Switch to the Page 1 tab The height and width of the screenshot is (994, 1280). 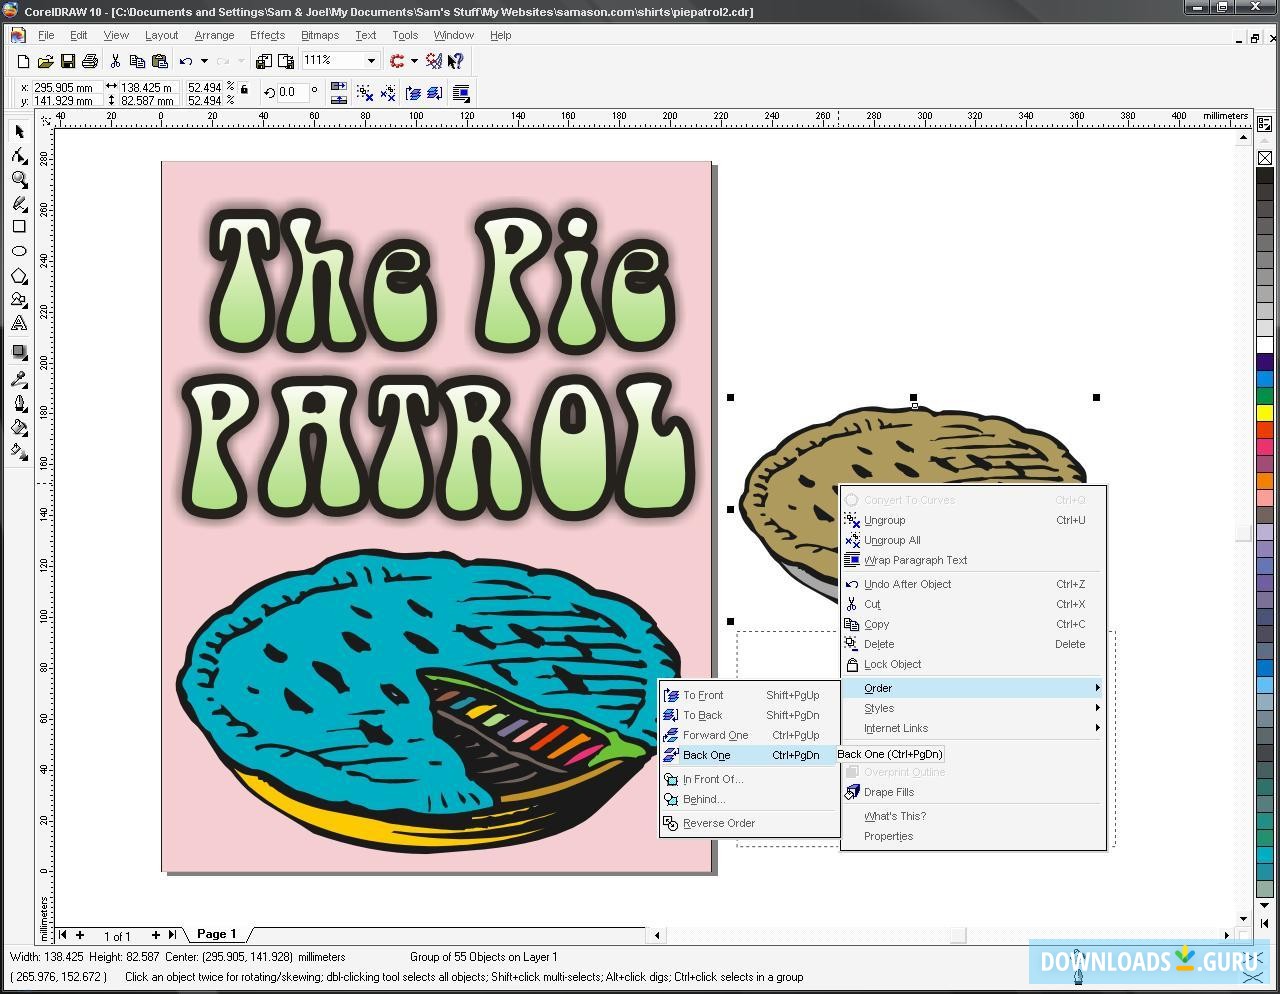coord(216,934)
